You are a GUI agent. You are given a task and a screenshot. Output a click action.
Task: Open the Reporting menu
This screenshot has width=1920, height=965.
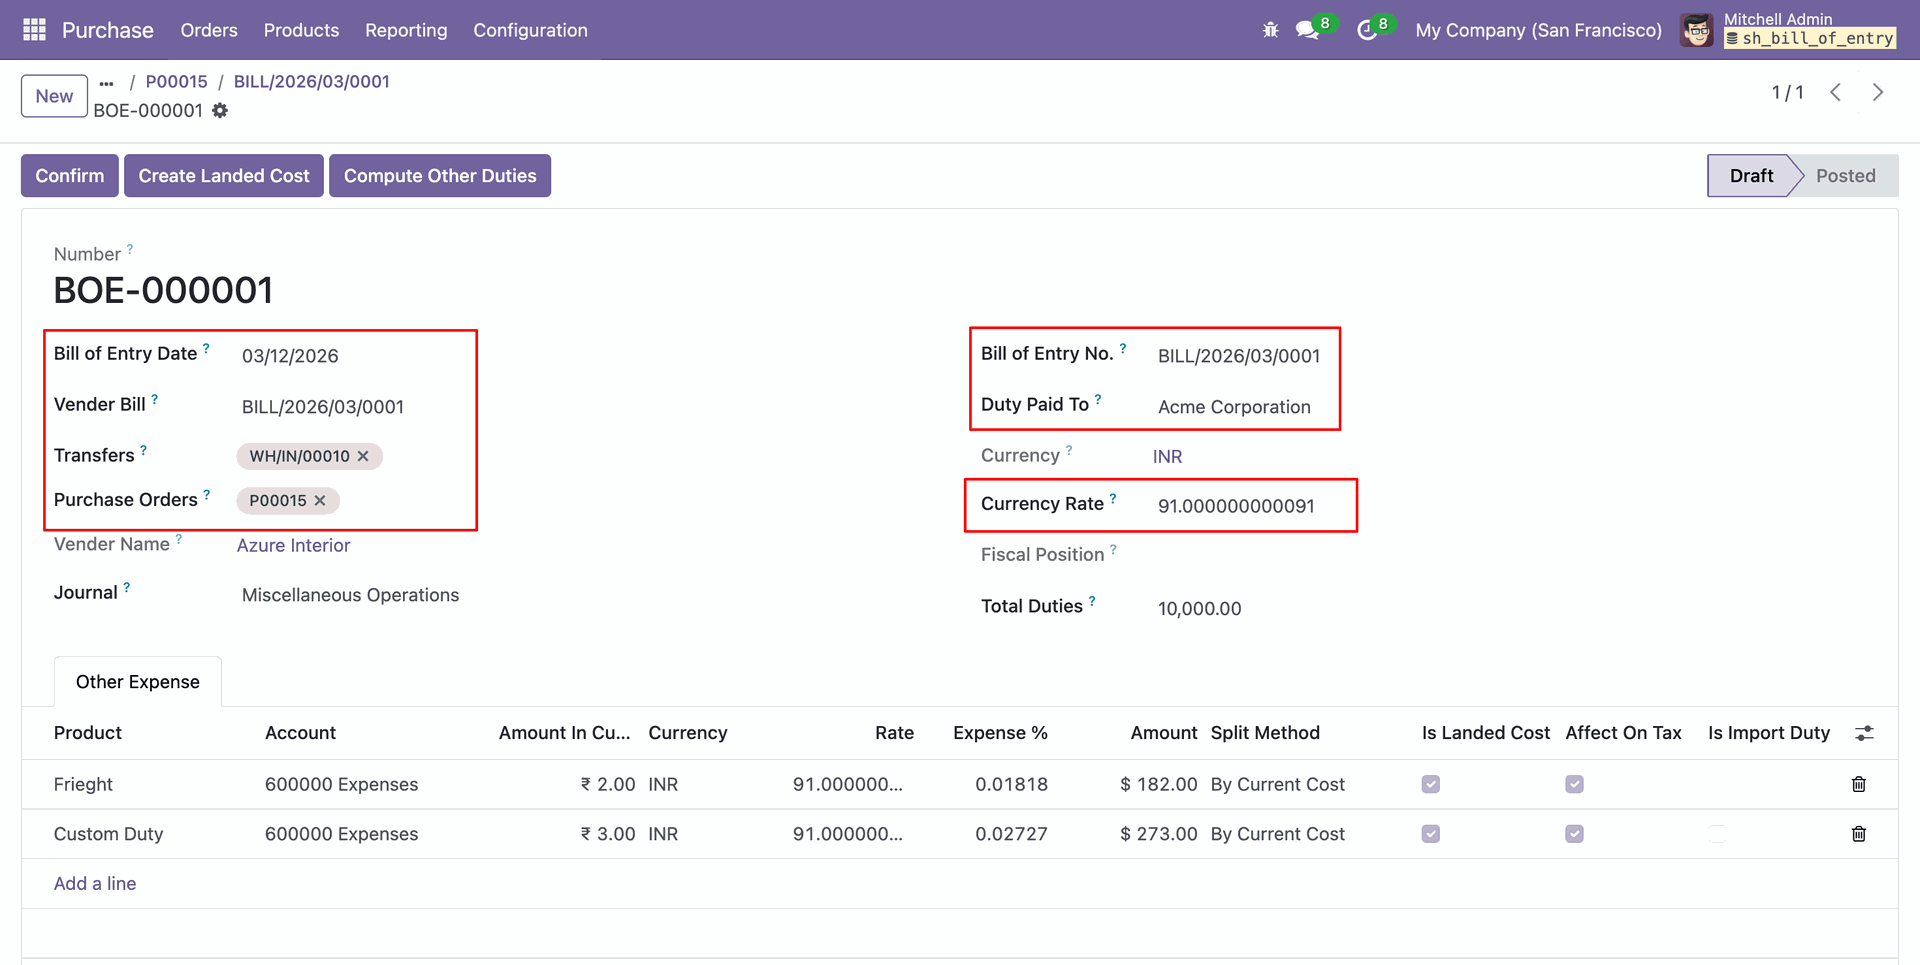click(406, 30)
